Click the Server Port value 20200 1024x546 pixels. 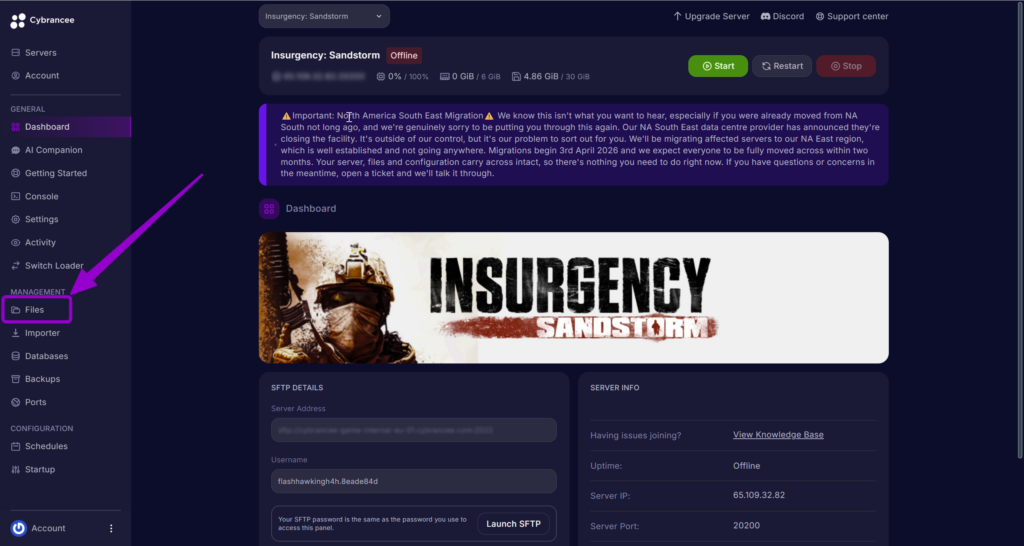[x=746, y=526]
